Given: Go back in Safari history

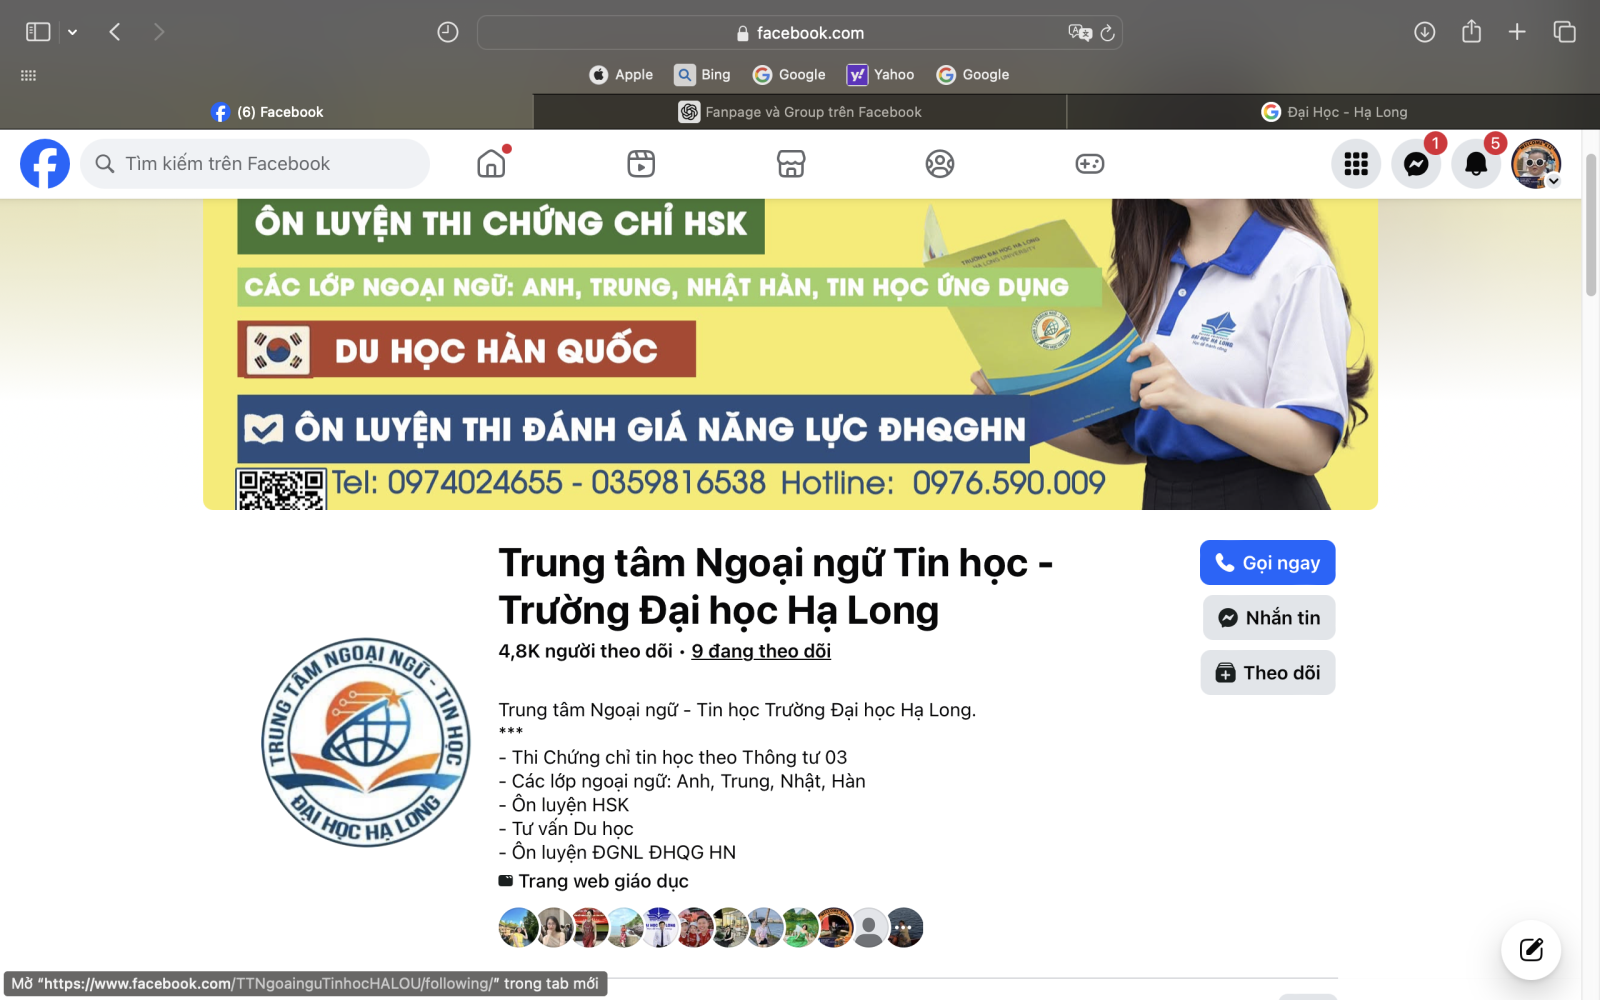Looking at the screenshot, I should (x=115, y=32).
